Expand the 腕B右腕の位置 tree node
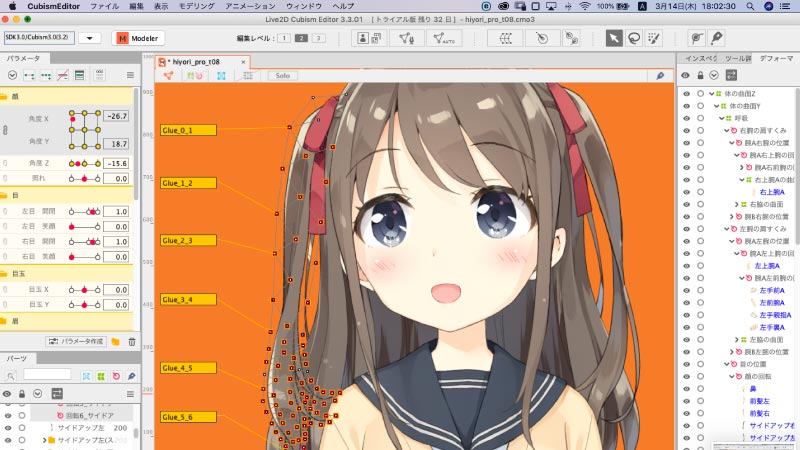Screen dimensions: 800x450 tap(732, 217)
